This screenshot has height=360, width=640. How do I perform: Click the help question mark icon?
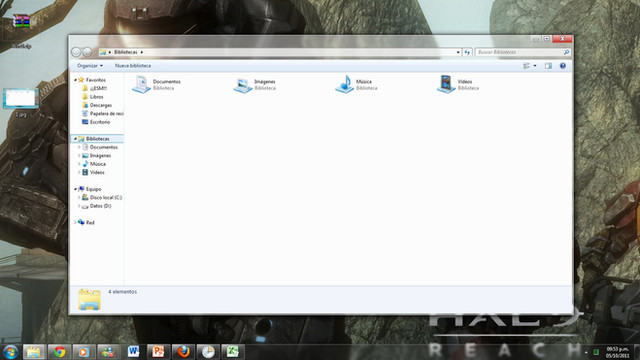tap(562, 66)
